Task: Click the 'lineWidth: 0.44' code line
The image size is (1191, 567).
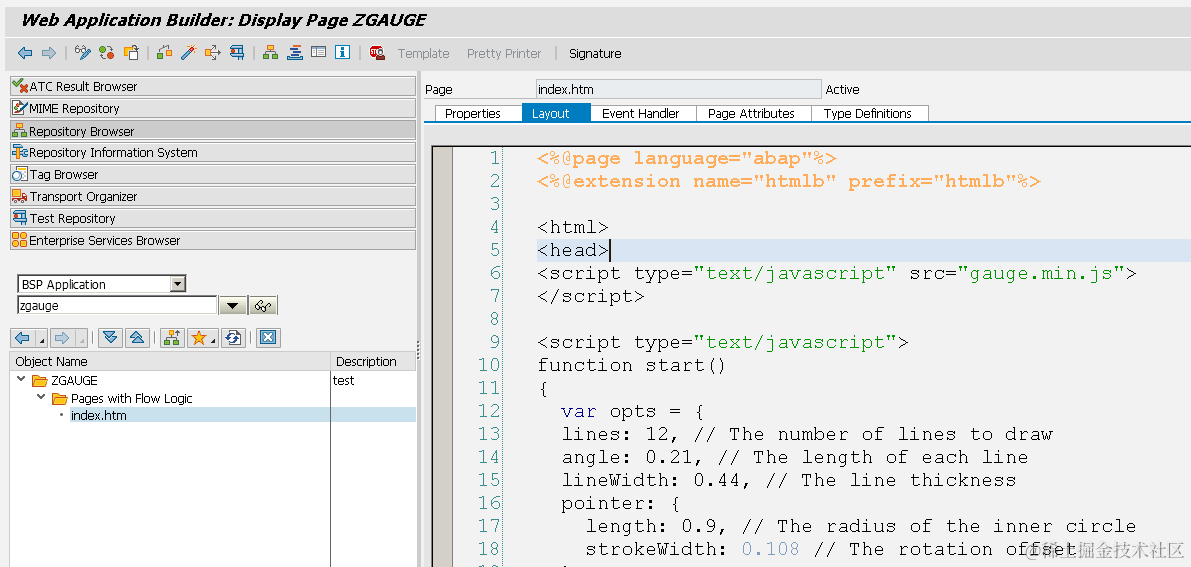Action: [x=788, y=480]
